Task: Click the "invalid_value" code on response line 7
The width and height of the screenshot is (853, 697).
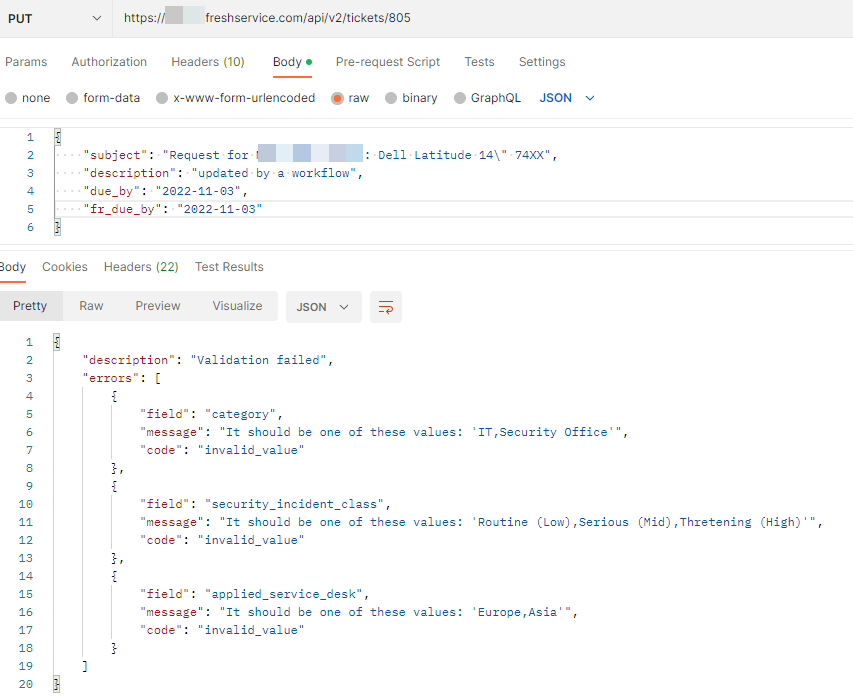Action: pos(251,451)
